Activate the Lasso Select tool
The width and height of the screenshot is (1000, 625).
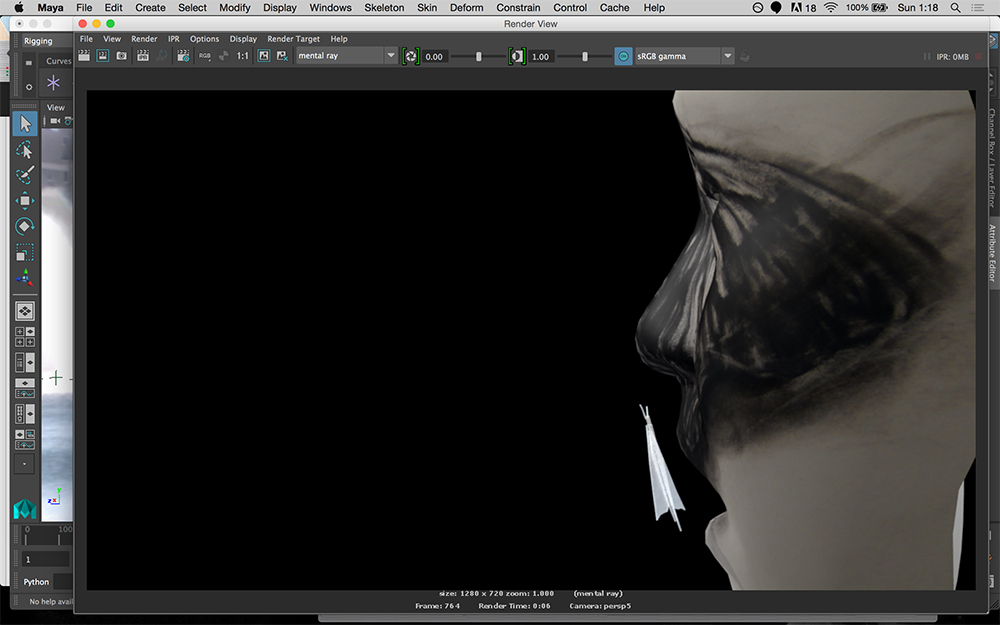coord(25,150)
